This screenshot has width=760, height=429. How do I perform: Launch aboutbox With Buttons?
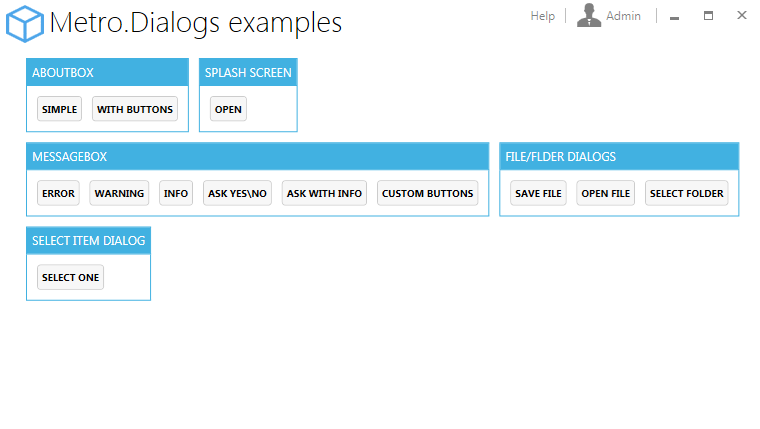click(135, 109)
